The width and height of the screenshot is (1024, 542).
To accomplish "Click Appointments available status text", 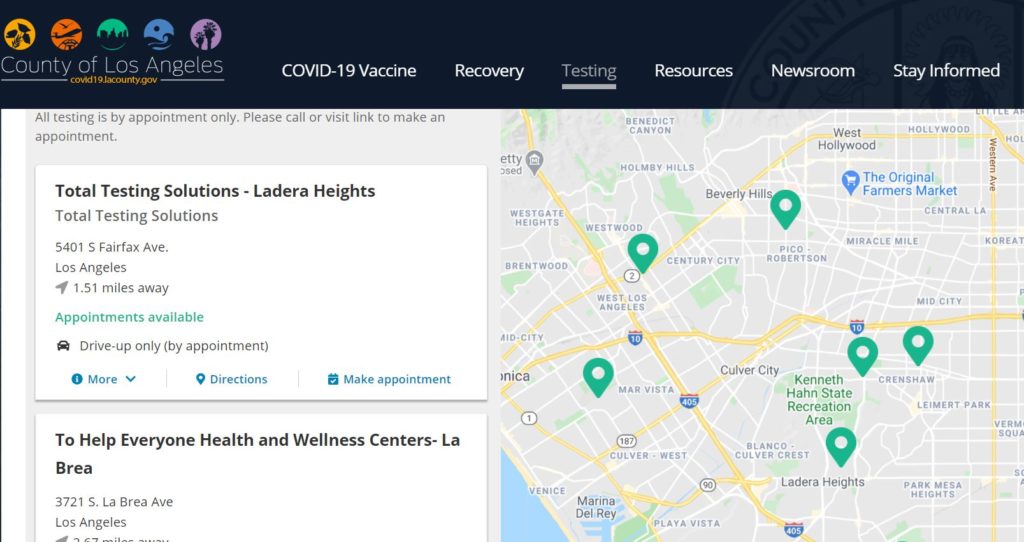I will click(129, 317).
